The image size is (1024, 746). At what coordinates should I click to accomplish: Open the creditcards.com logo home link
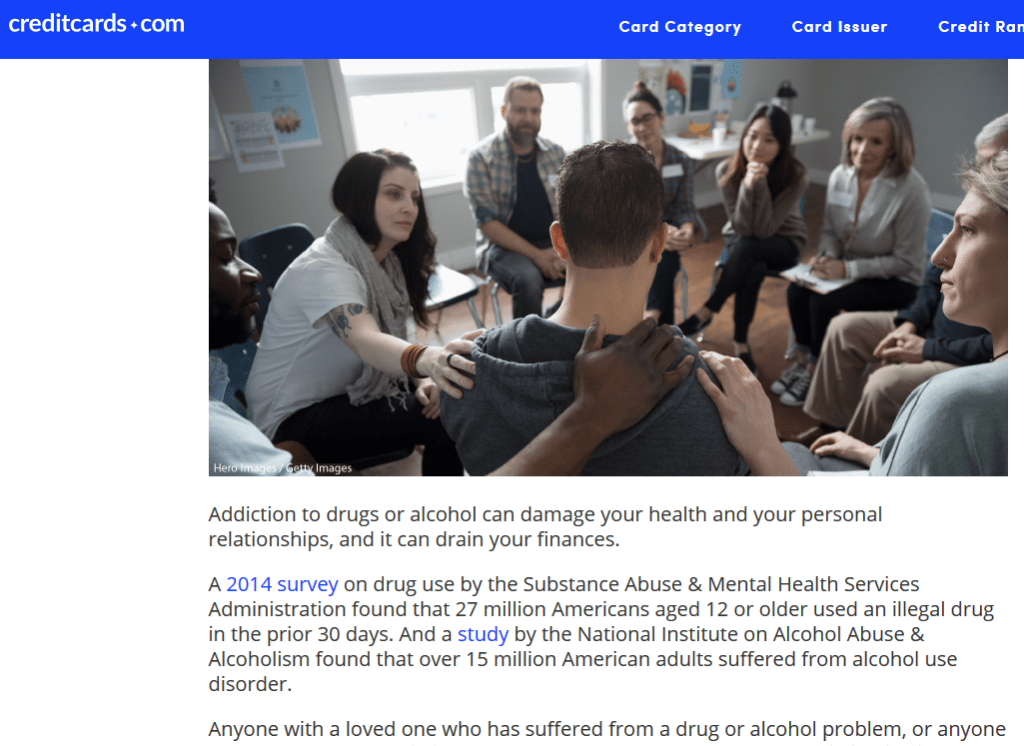[x=96, y=24]
